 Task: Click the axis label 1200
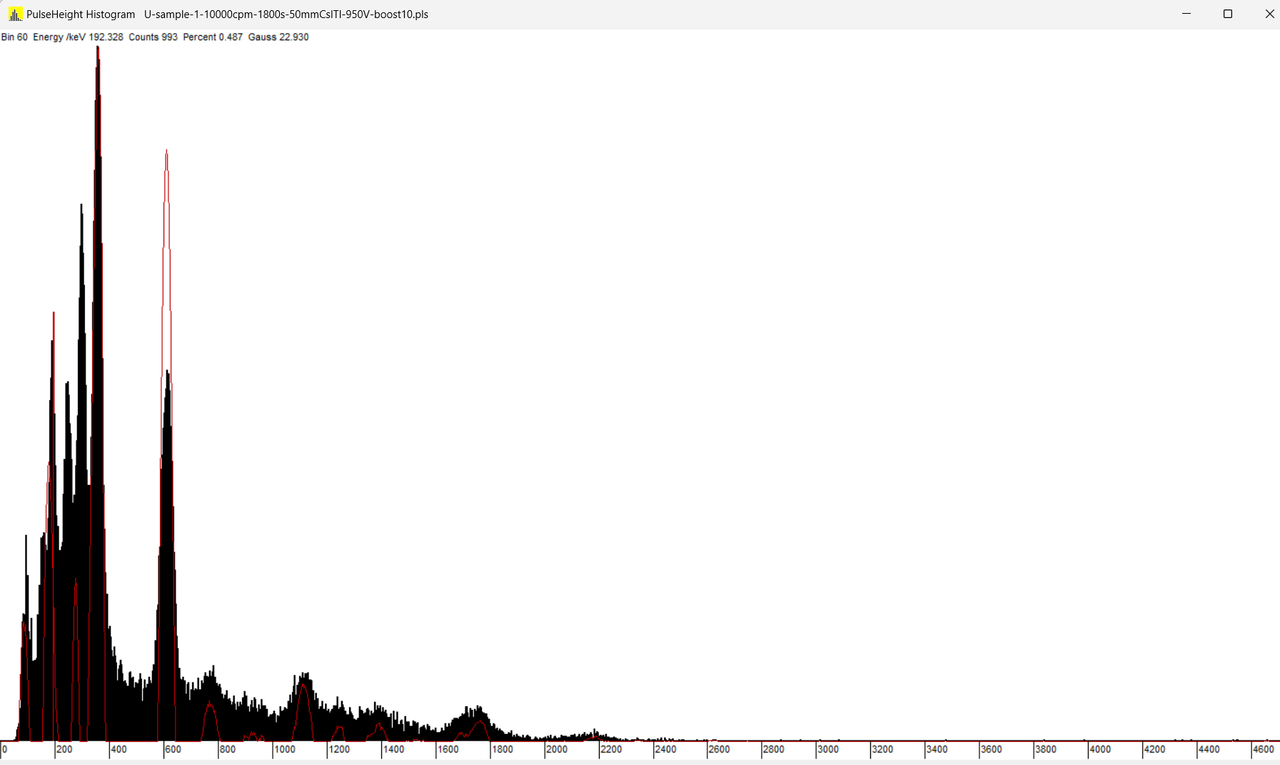click(x=339, y=749)
